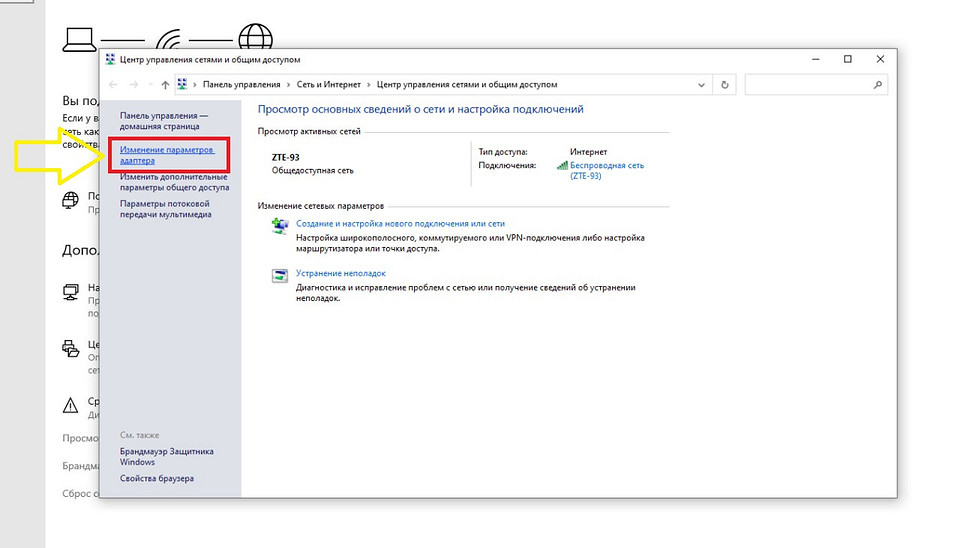
Task: Expand chevron after Сеть и Интернет breadcrumb
Action: pos(368,85)
